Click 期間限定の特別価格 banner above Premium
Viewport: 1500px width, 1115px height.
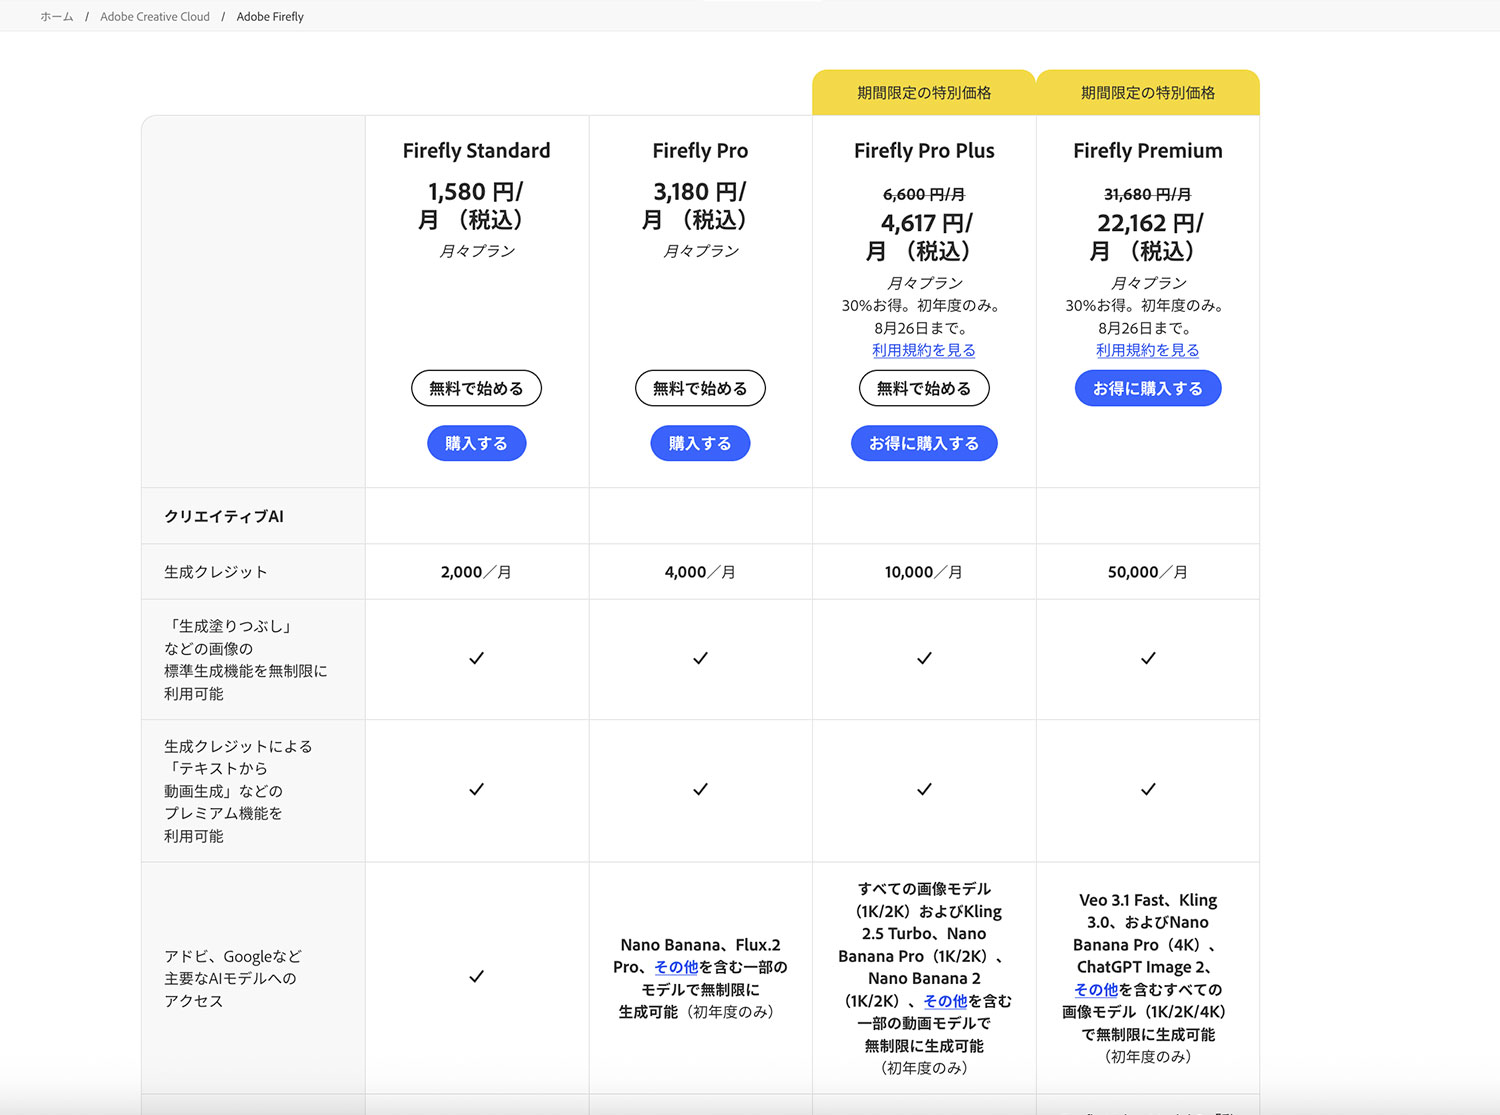coord(1148,93)
